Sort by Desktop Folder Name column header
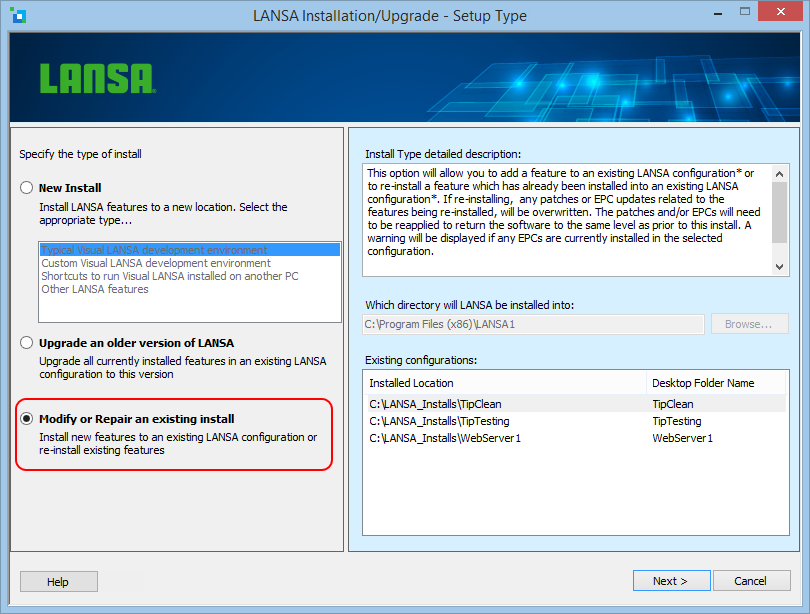 (x=716, y=383)
